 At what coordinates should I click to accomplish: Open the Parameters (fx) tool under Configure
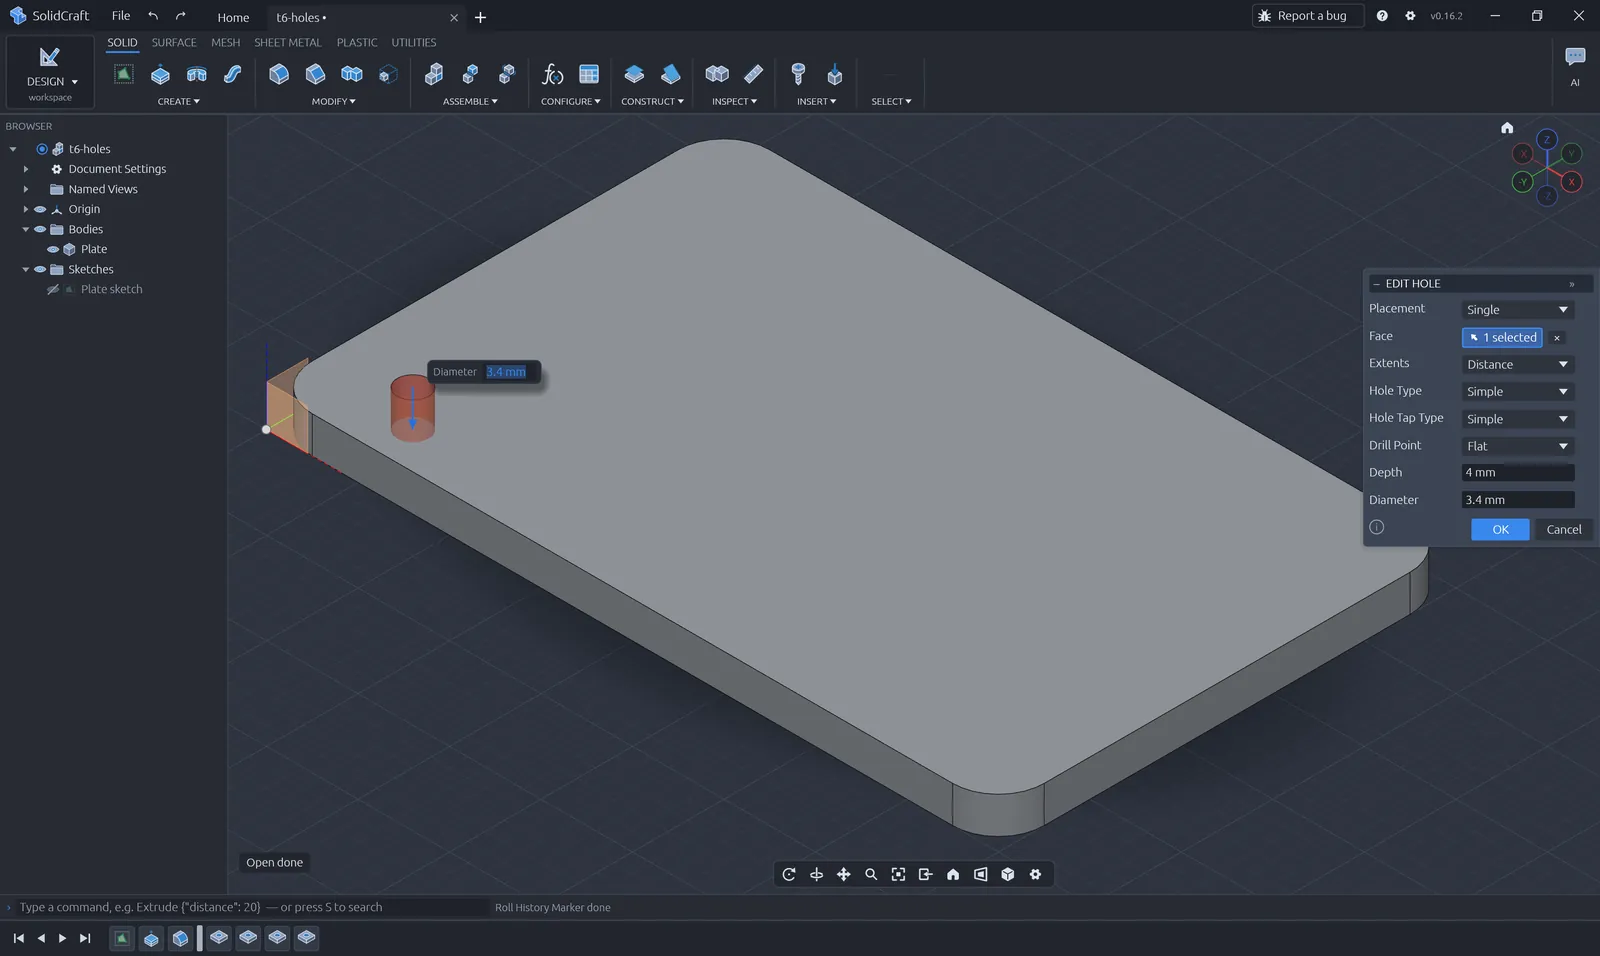pyautogui.click(x=552, y=74)
